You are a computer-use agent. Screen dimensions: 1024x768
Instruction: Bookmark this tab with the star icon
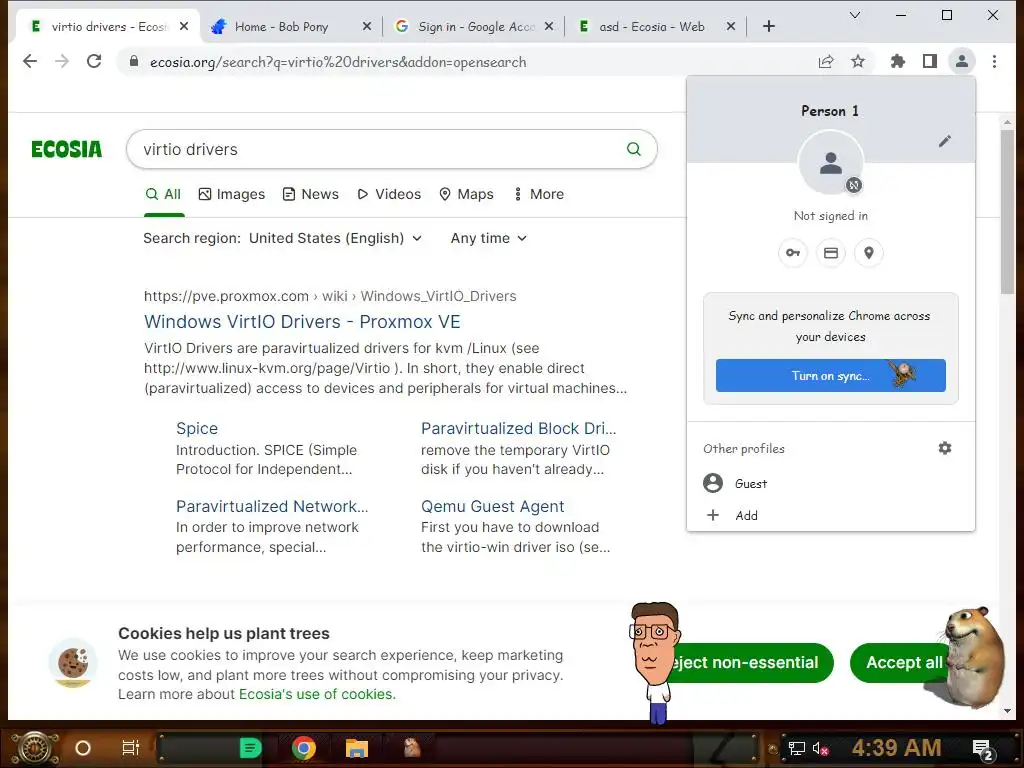(x=858, y=61)
